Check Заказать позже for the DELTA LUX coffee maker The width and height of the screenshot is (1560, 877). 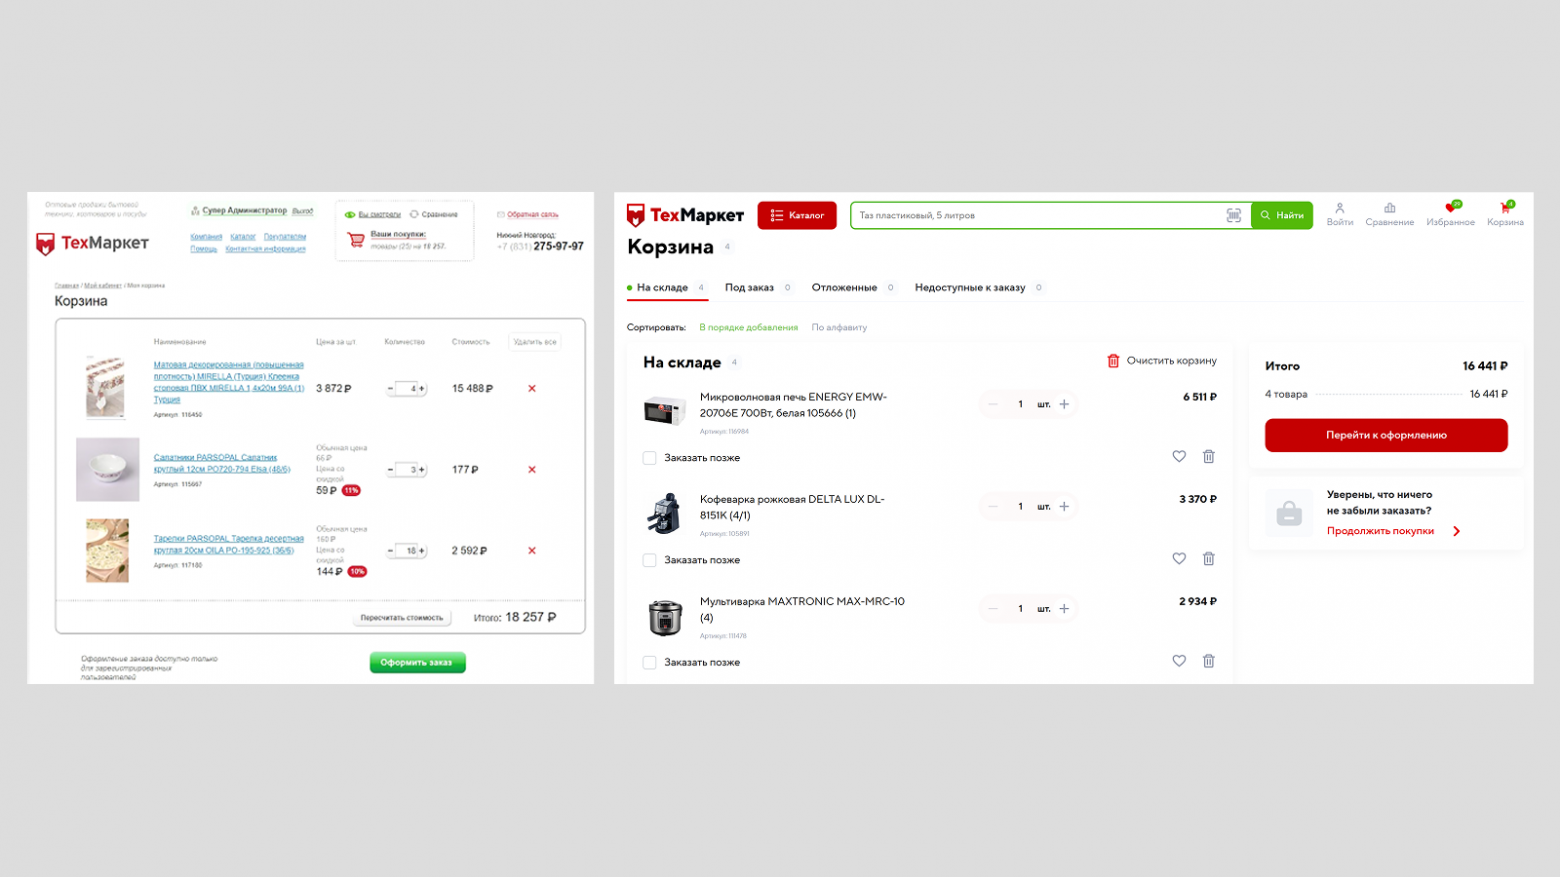coord(649,560)
